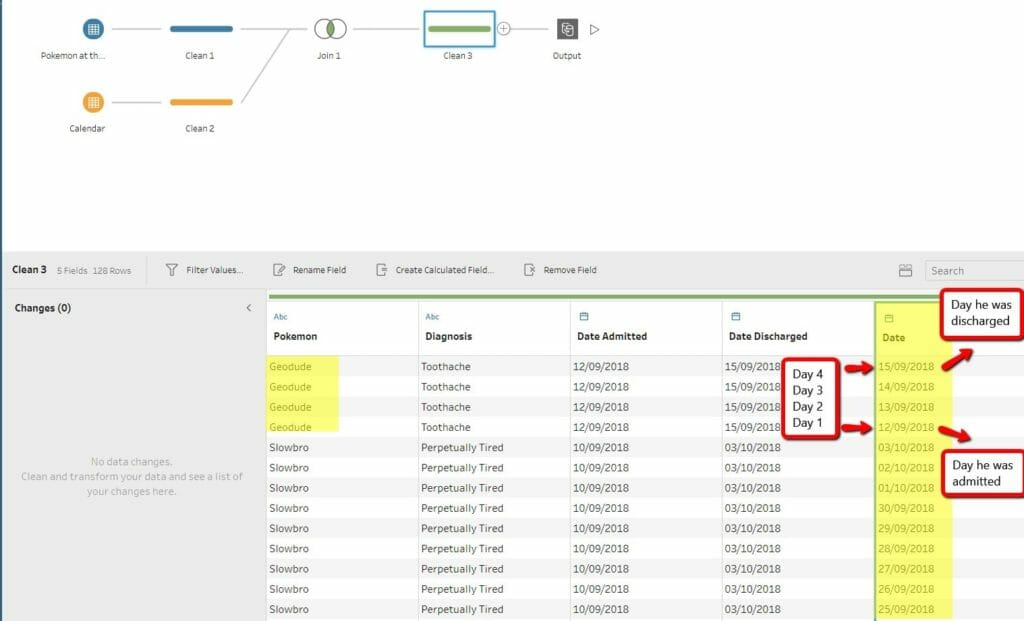Select the Diagnosis column header

coord(449,336)
